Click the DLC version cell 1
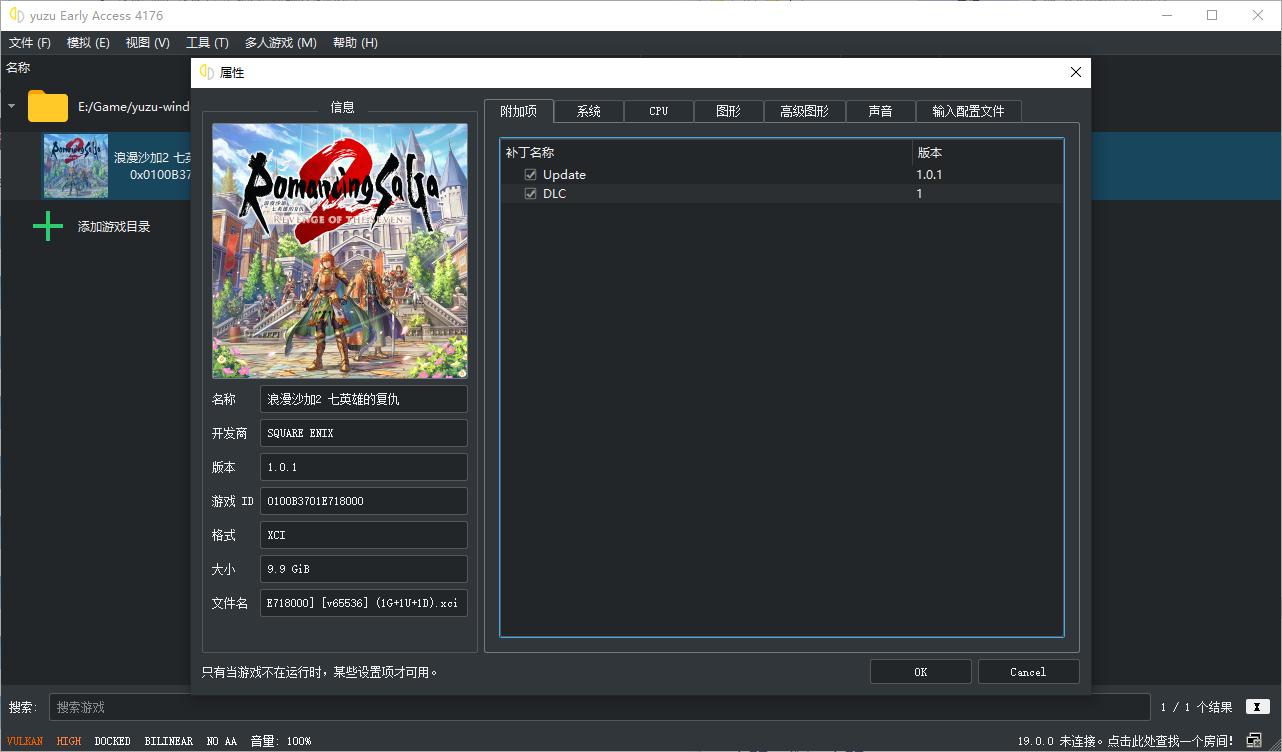 point(920,194)
